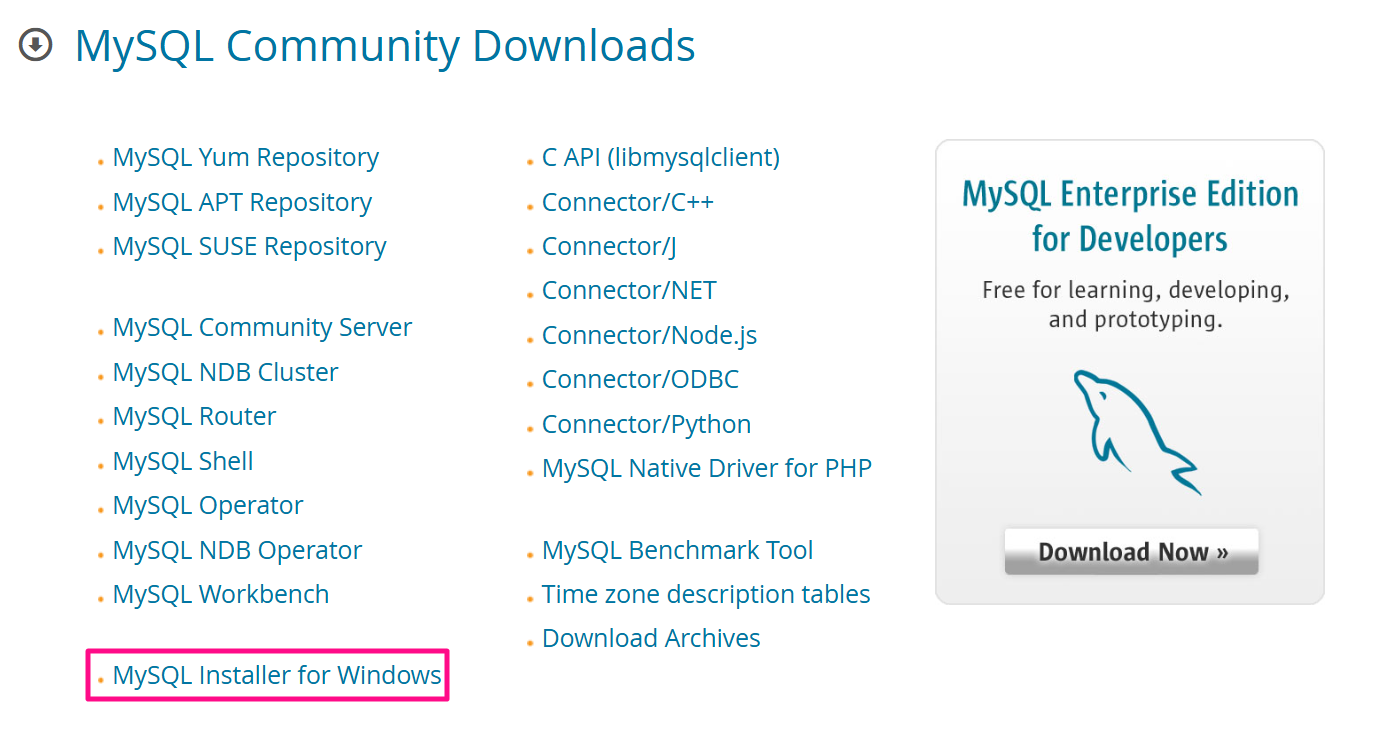Open MySQL Native Driver for PHP link
Screen dimensions: 1376x744
pos(707,468)
